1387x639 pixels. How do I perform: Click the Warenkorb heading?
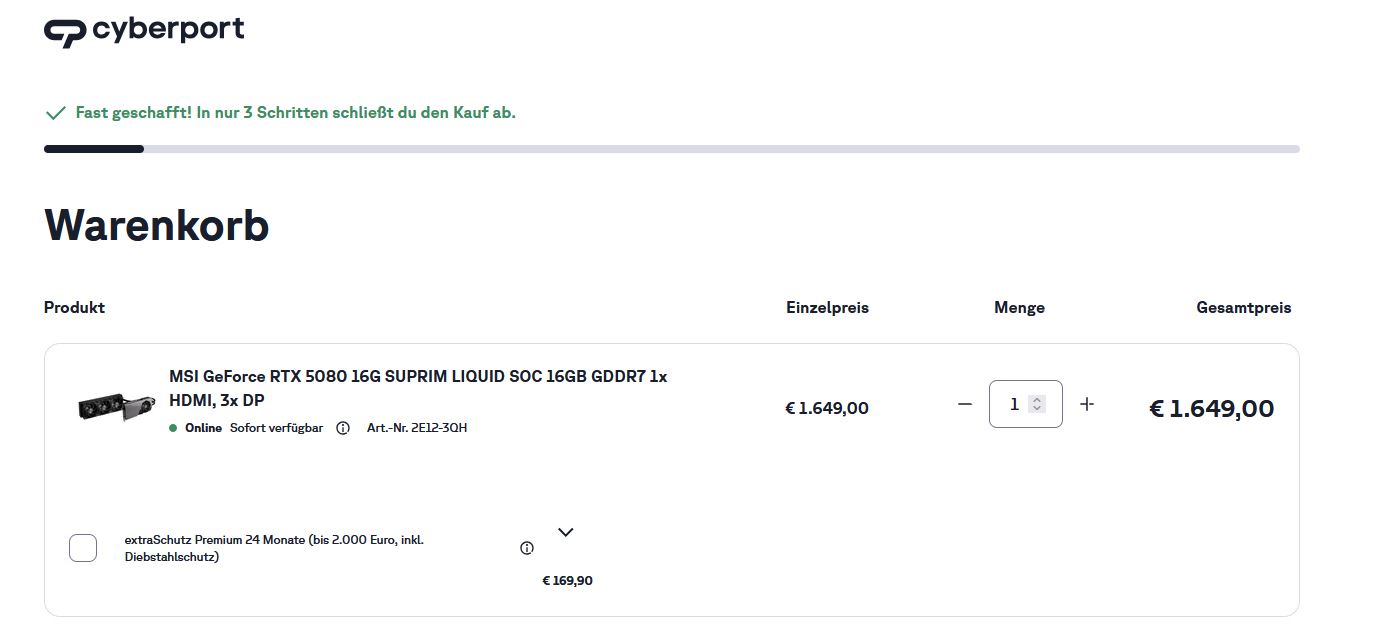pyautogui.click(x=157, y=226)
